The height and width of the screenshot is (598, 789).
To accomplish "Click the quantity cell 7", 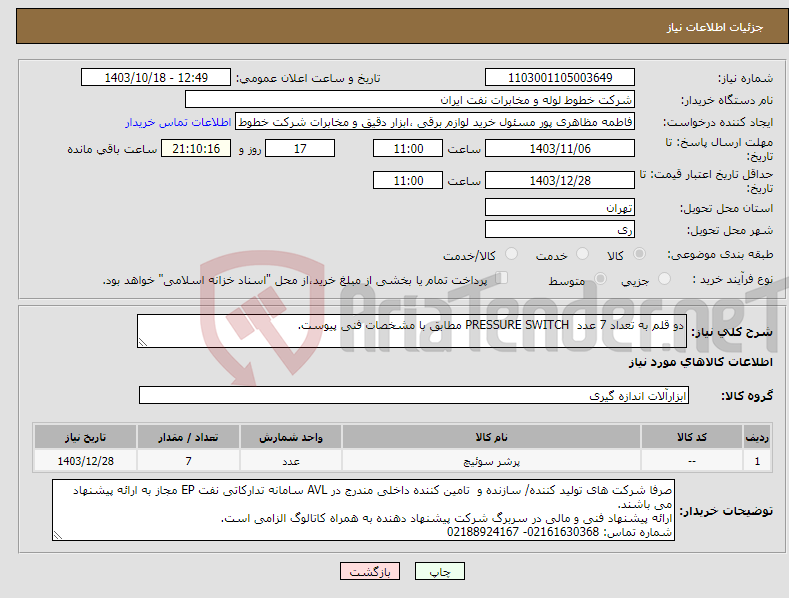I will pyautogui.click(x=188, y=461).
